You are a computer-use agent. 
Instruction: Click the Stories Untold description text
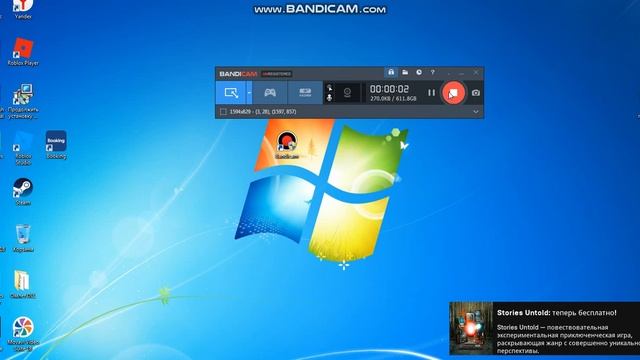[x=568, y=339]
